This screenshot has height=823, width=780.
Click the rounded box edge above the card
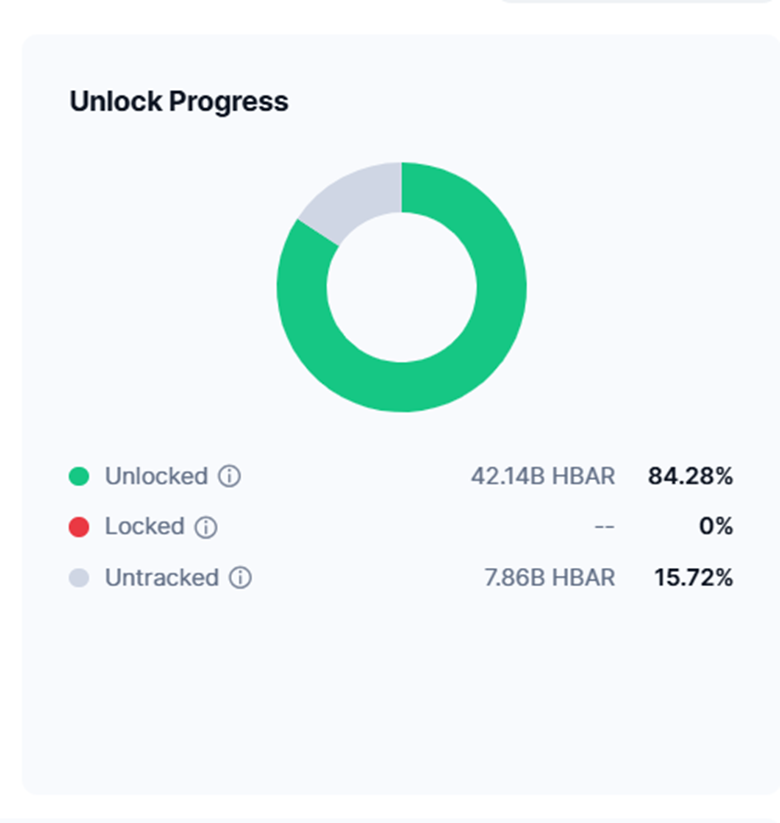pyautogui.click(x=640, y=3)
